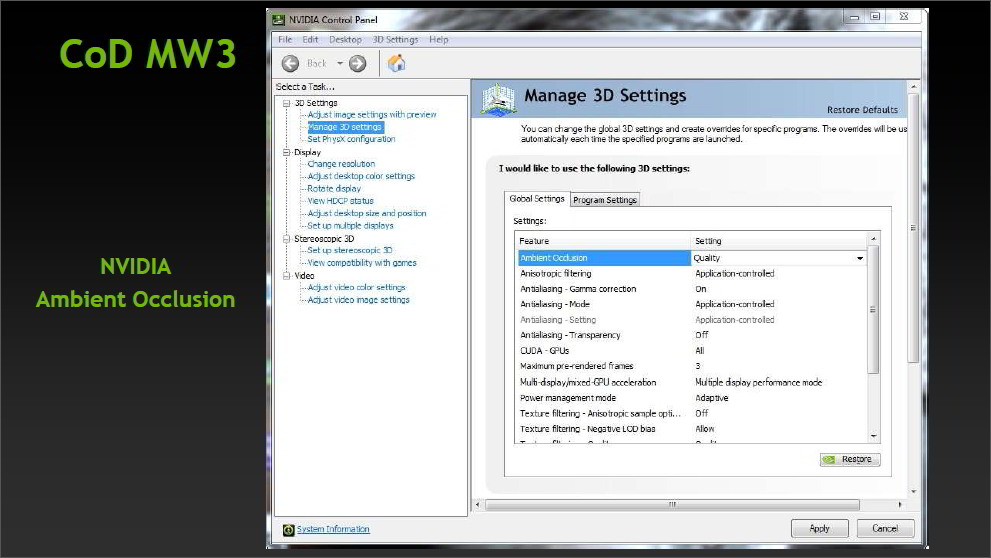Click settings list scroll down arrow
The image size is (991, 558).
point(873,436)
